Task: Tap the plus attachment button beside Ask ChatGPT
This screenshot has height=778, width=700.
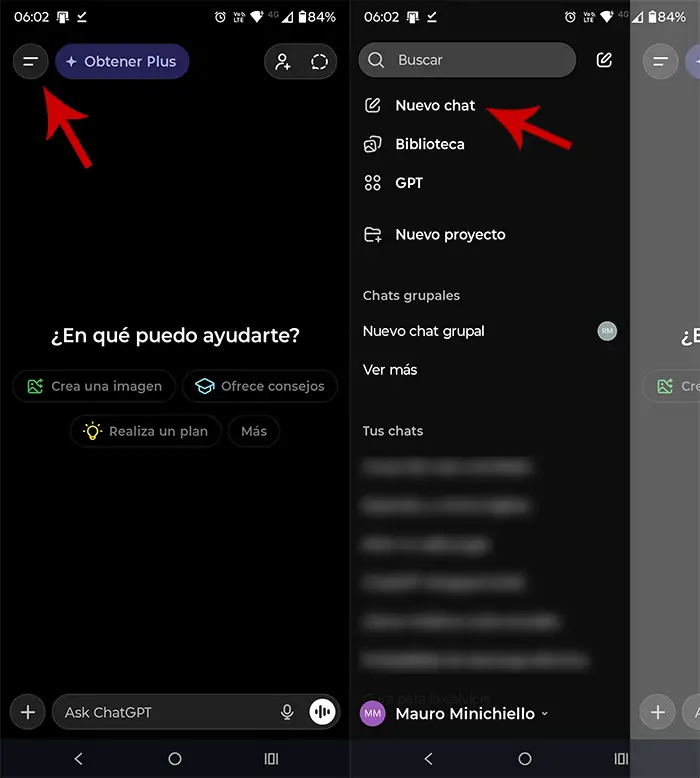Action: coord(28,712)
